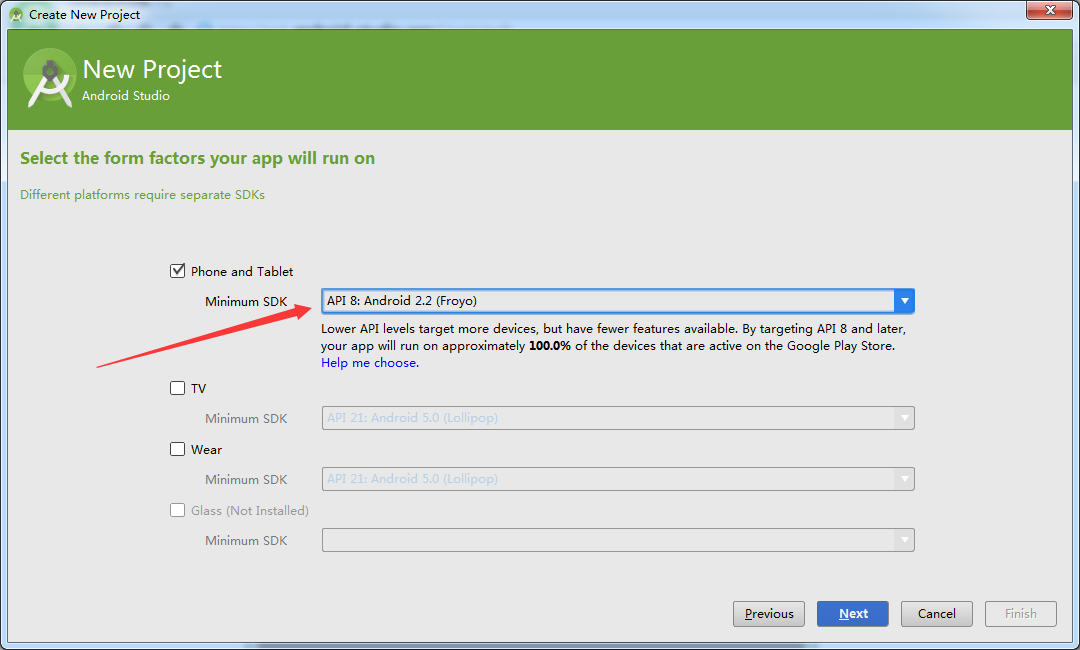
Task: Open the Glass Minimum SDK dropdown
Action: point(618,540)
